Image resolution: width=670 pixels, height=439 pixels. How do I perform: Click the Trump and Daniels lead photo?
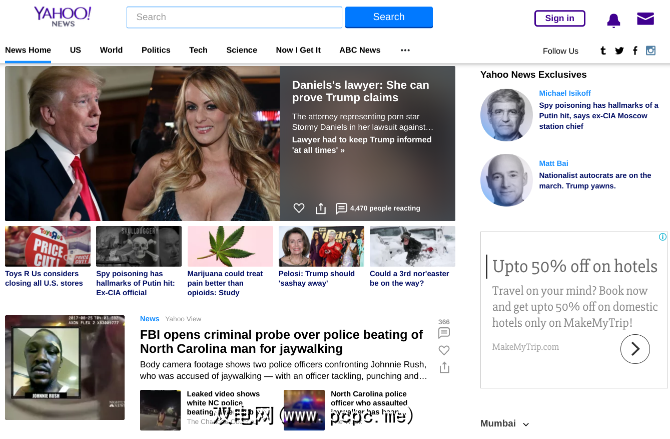pyautogui.click(x=143, y=143)
